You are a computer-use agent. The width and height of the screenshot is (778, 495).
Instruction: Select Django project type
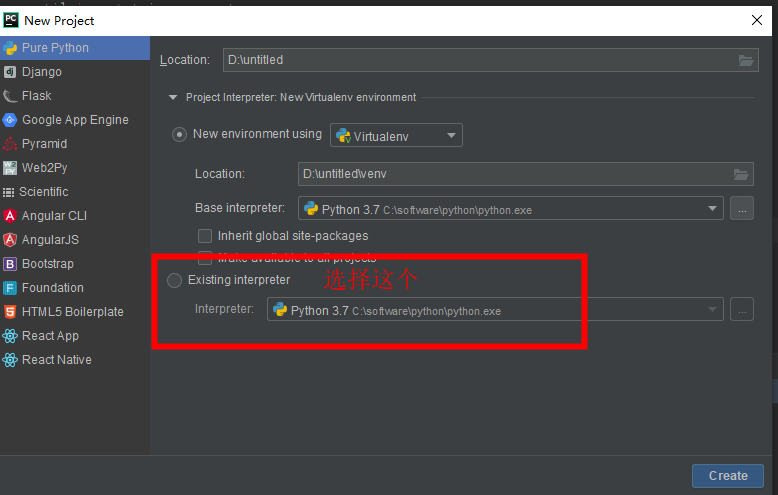(x=75, y=72)
